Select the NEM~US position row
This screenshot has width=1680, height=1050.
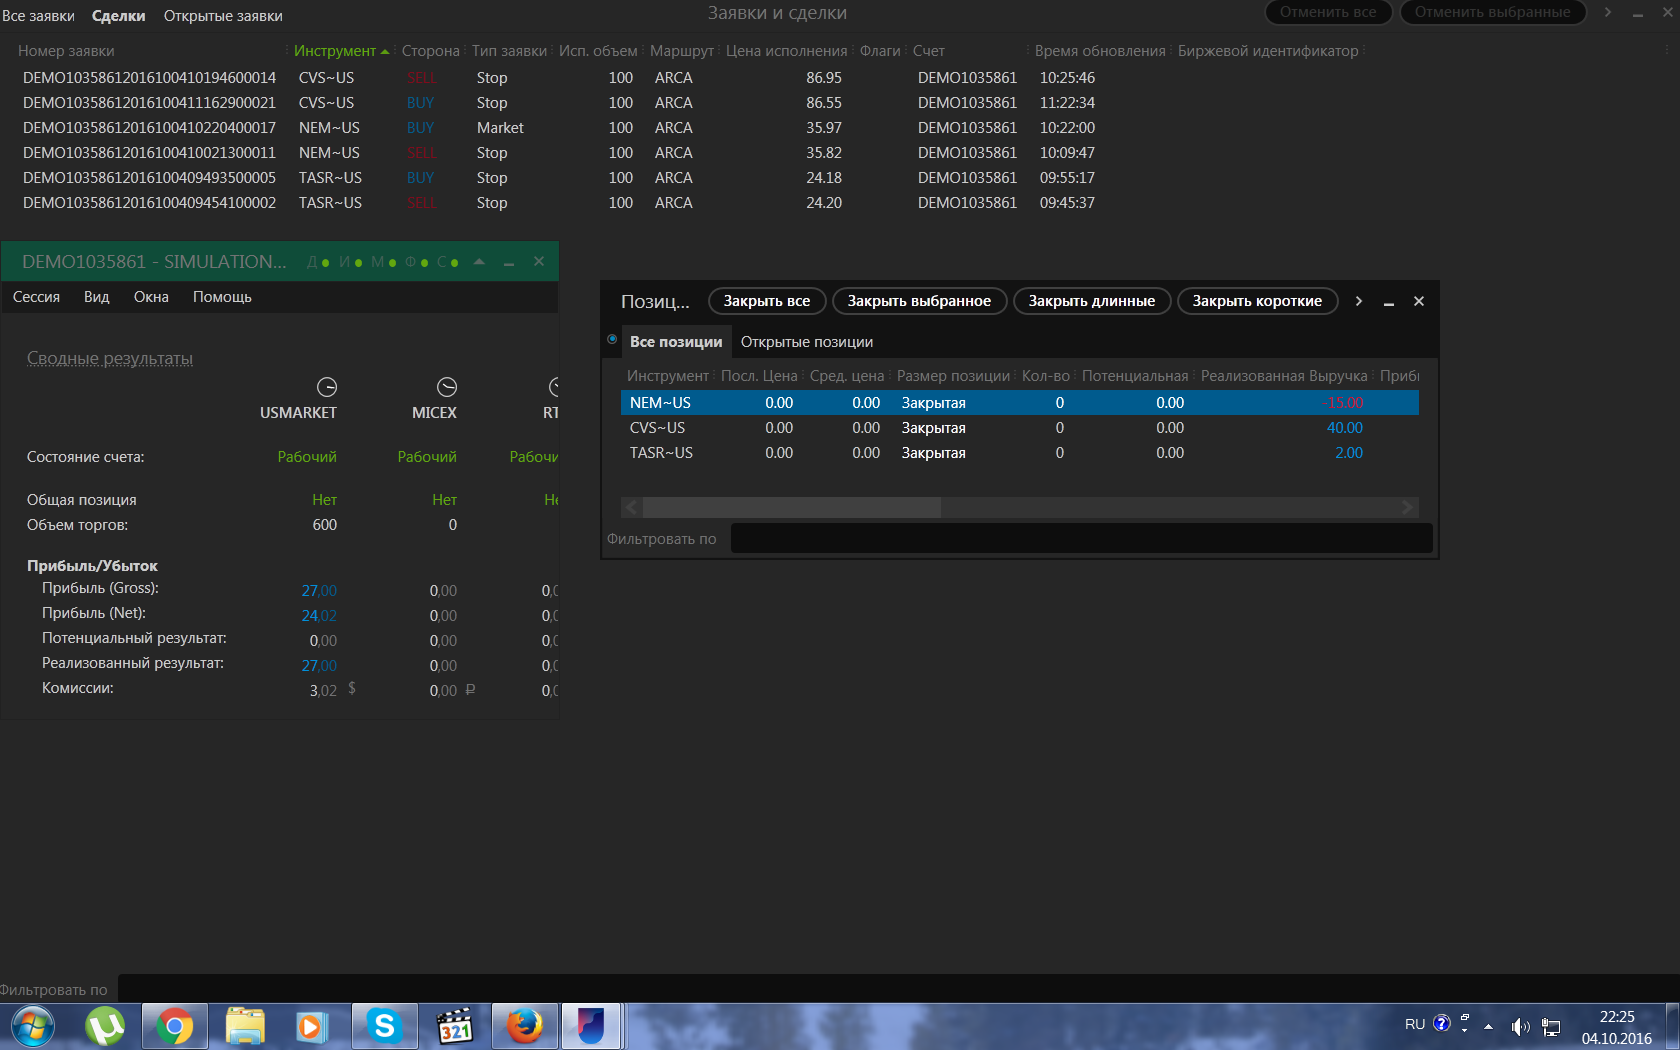pos(1019,403)
